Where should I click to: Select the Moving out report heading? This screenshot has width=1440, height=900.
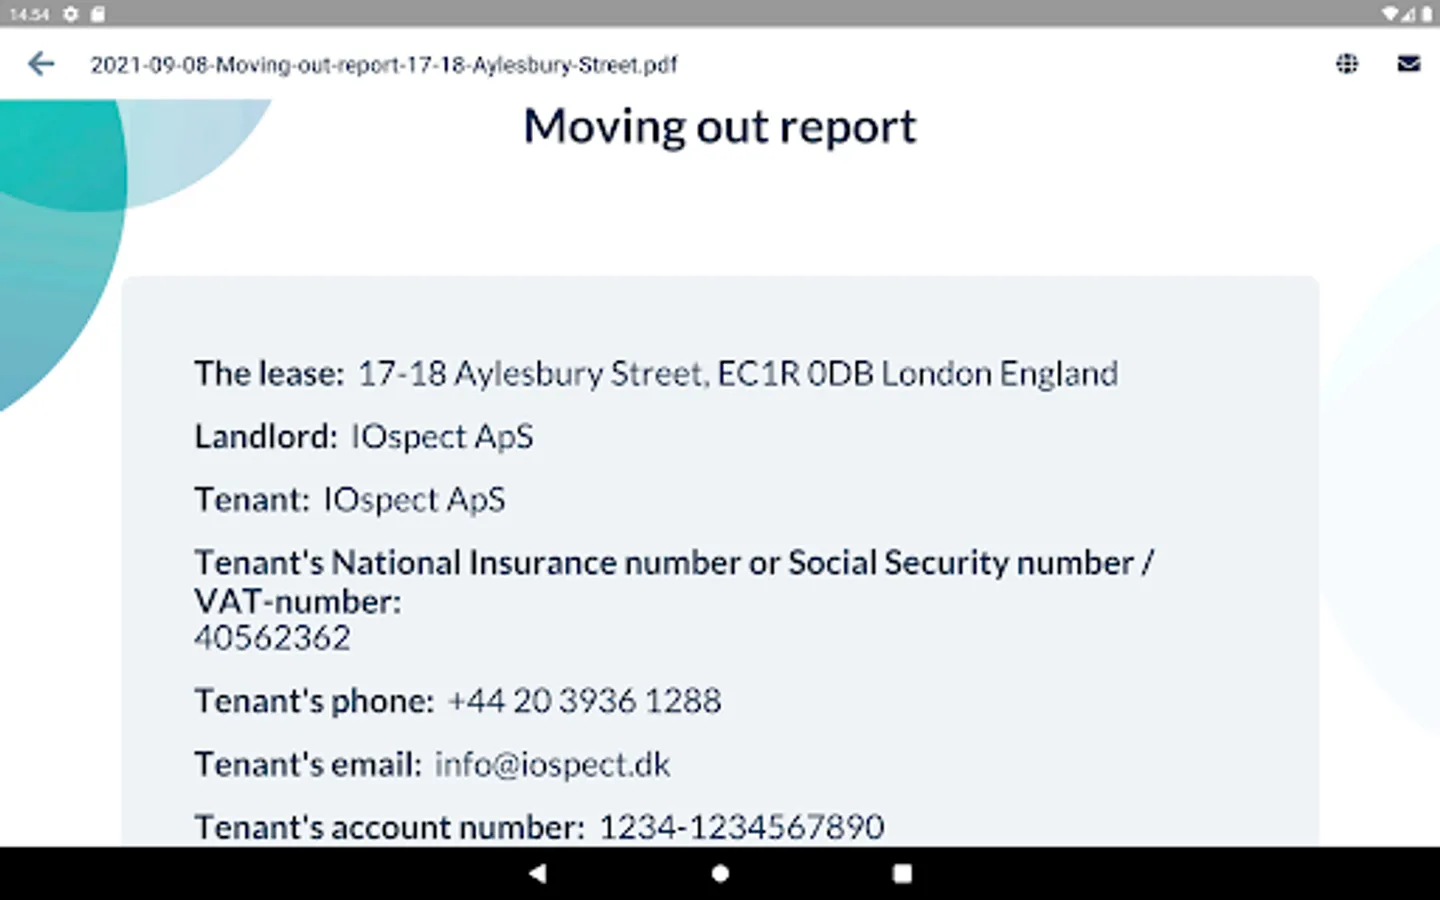tap(719, 127)
